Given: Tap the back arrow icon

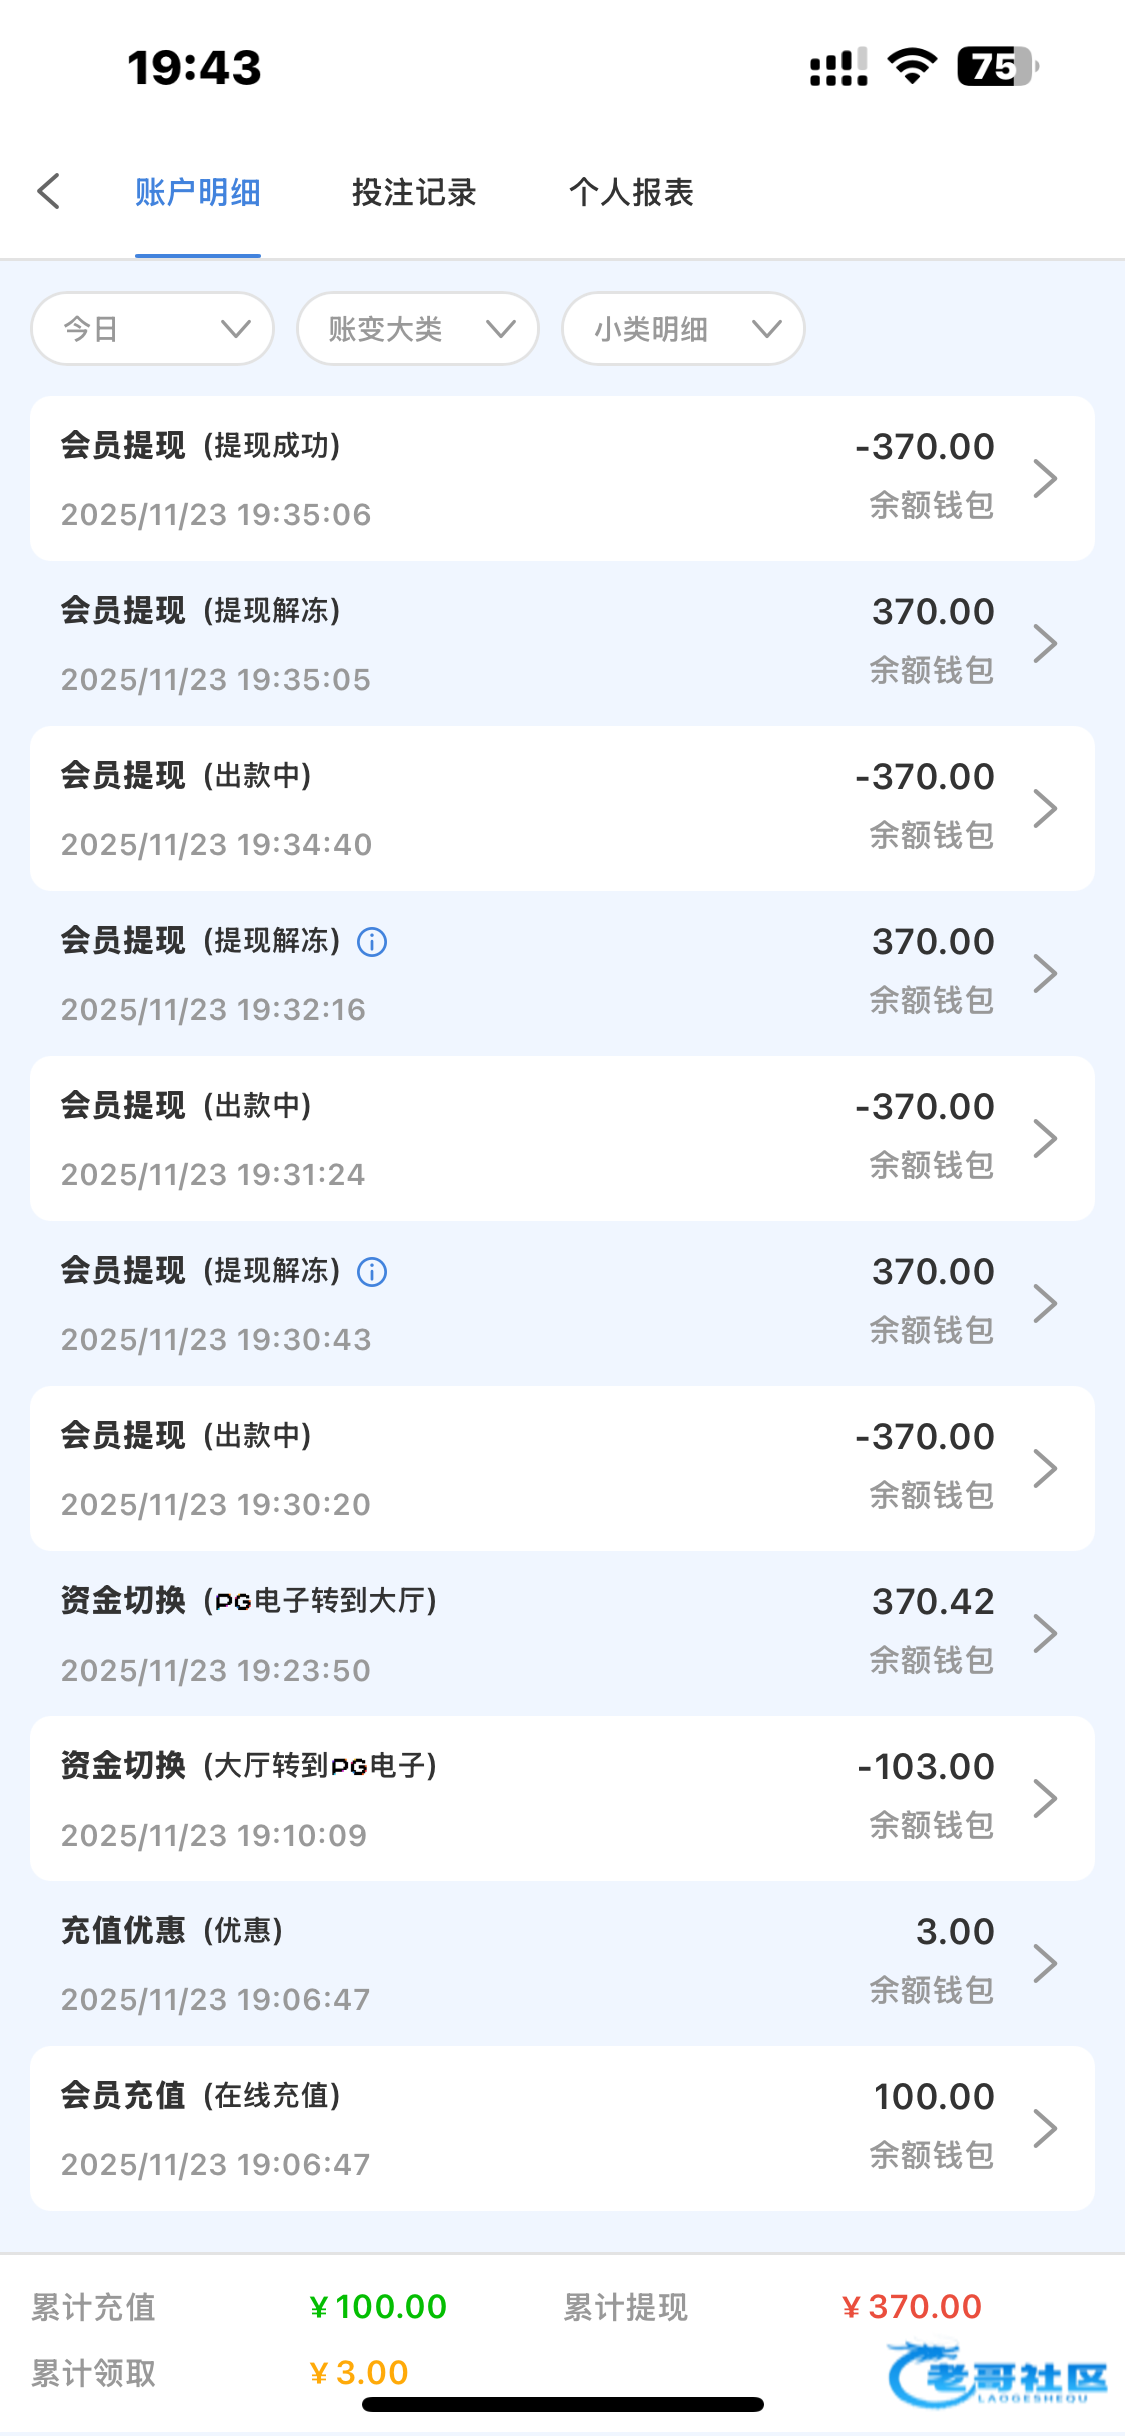Looking at the screenshot, I should (x=49, y=191).
